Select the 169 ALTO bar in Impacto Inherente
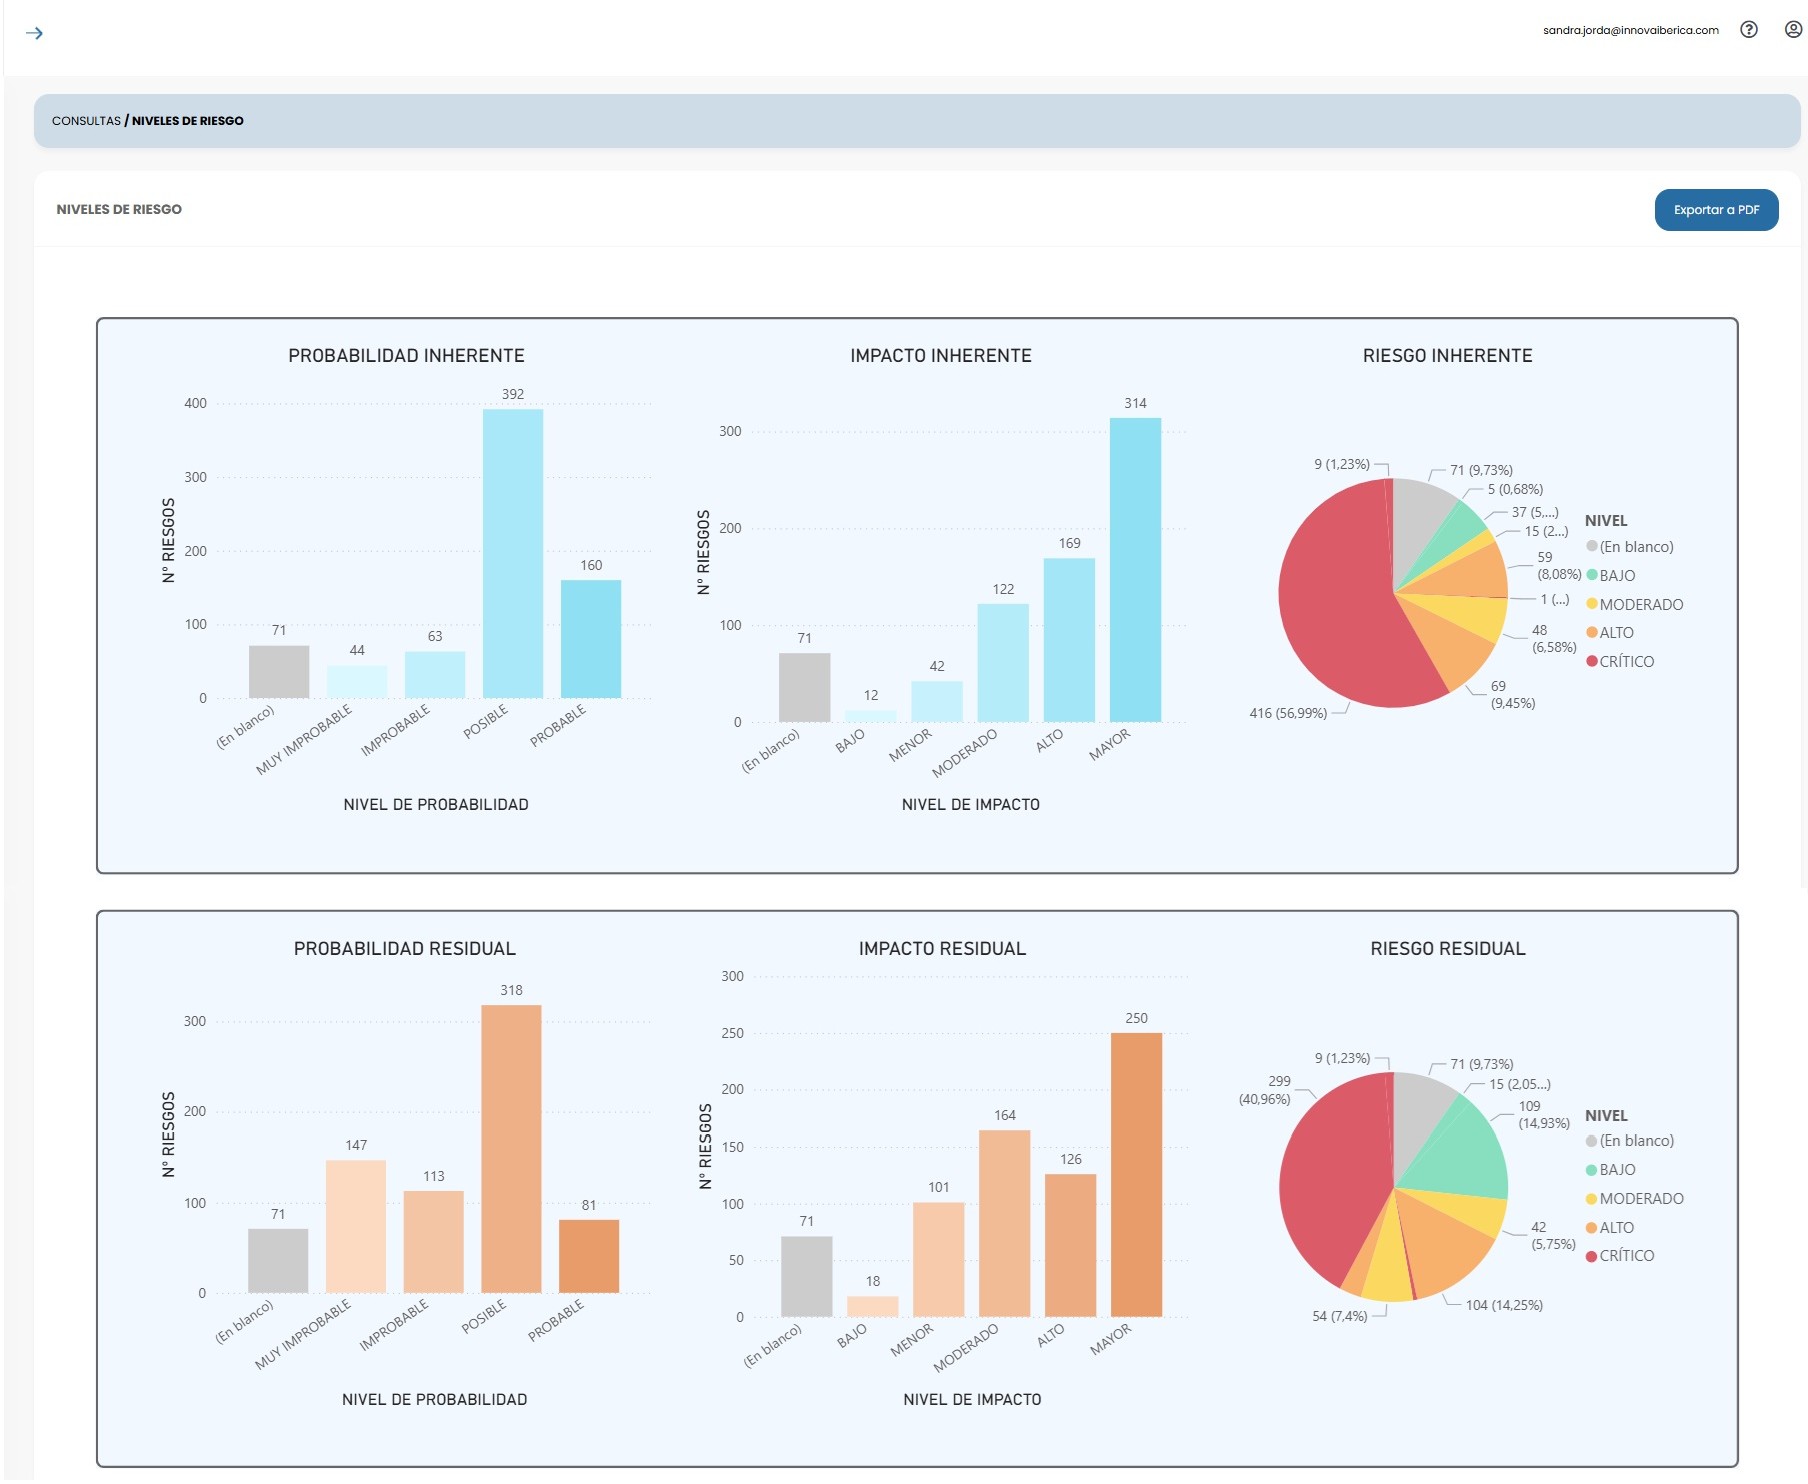The height and width of the screenshot is (1484, 1808). [1069, 640]
